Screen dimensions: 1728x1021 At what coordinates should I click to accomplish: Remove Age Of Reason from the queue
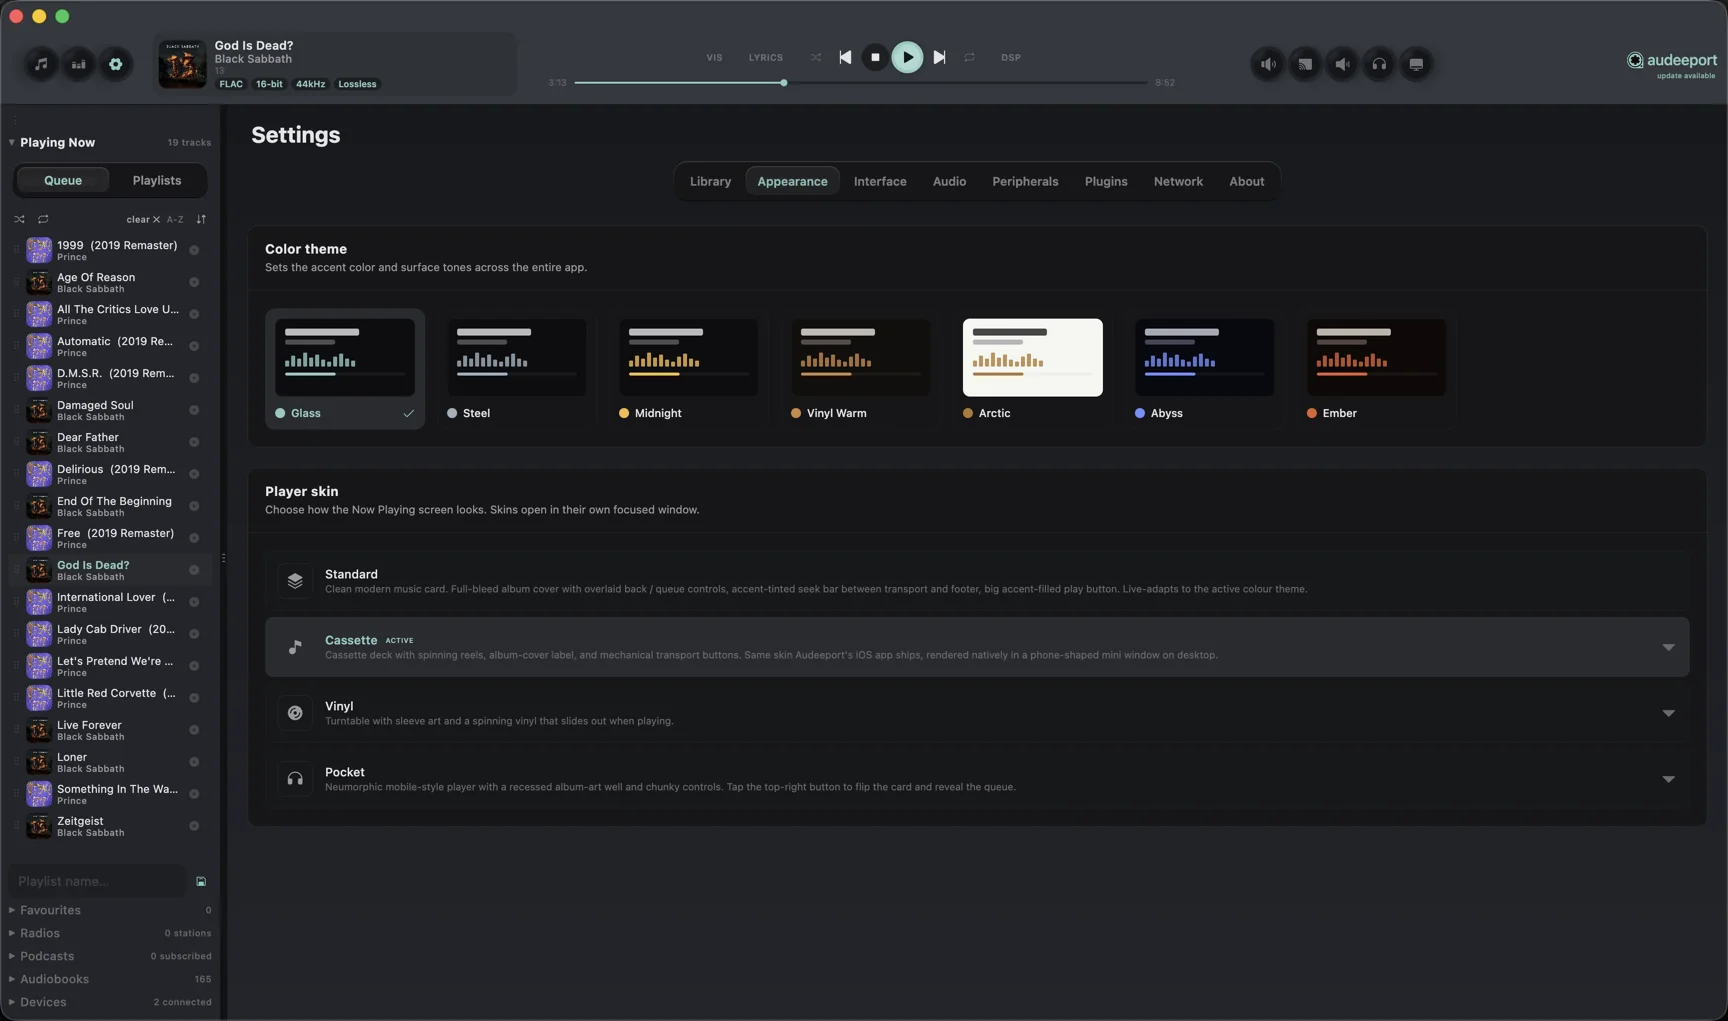tap(194, 282)
